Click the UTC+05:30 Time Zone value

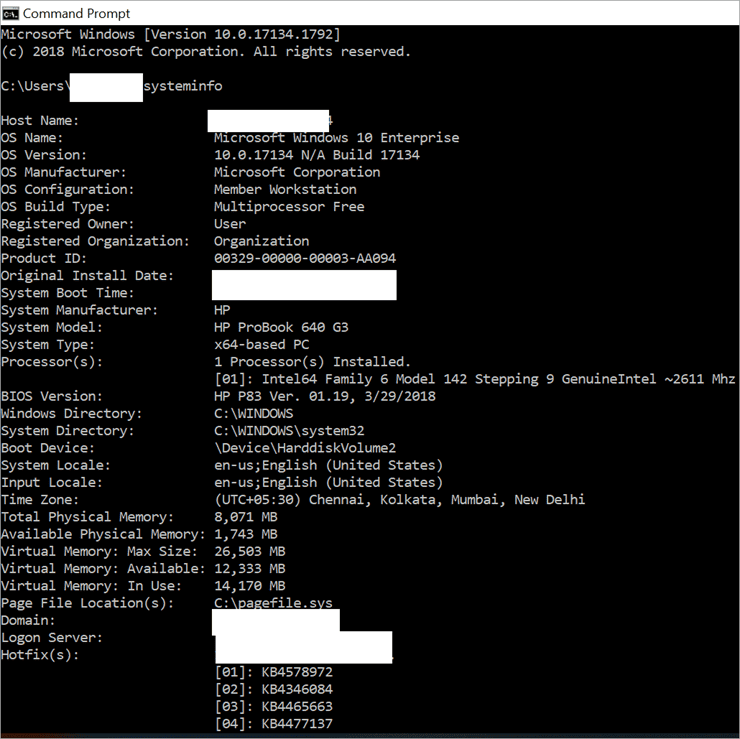coord(400,499)
